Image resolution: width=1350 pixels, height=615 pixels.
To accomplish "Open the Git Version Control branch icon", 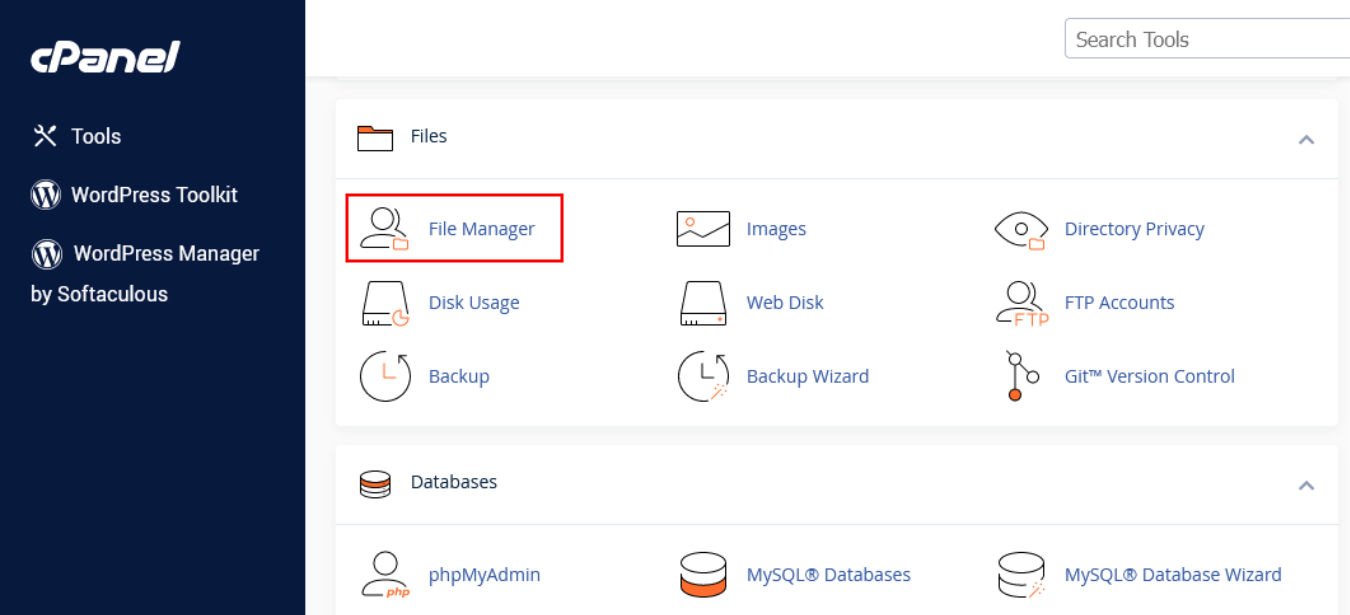I will tap(1021, 376).
